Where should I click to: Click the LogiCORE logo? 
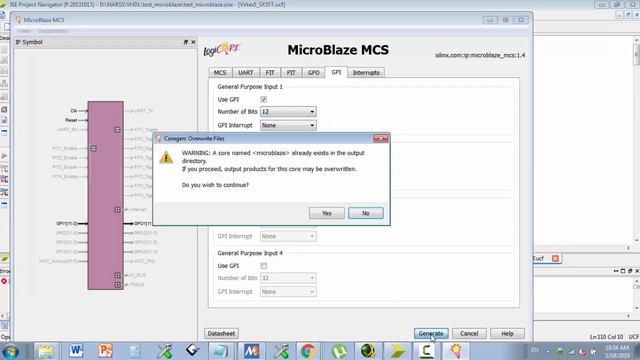tap(222, 49)
